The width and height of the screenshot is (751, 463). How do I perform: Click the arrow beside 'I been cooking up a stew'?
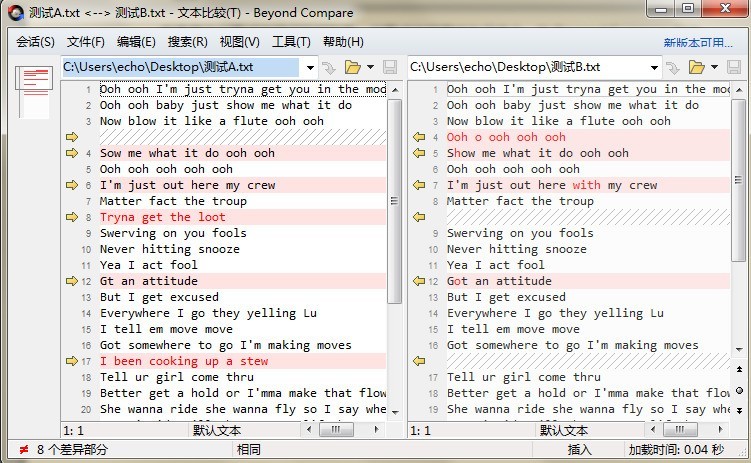click(x=72, y=361)
